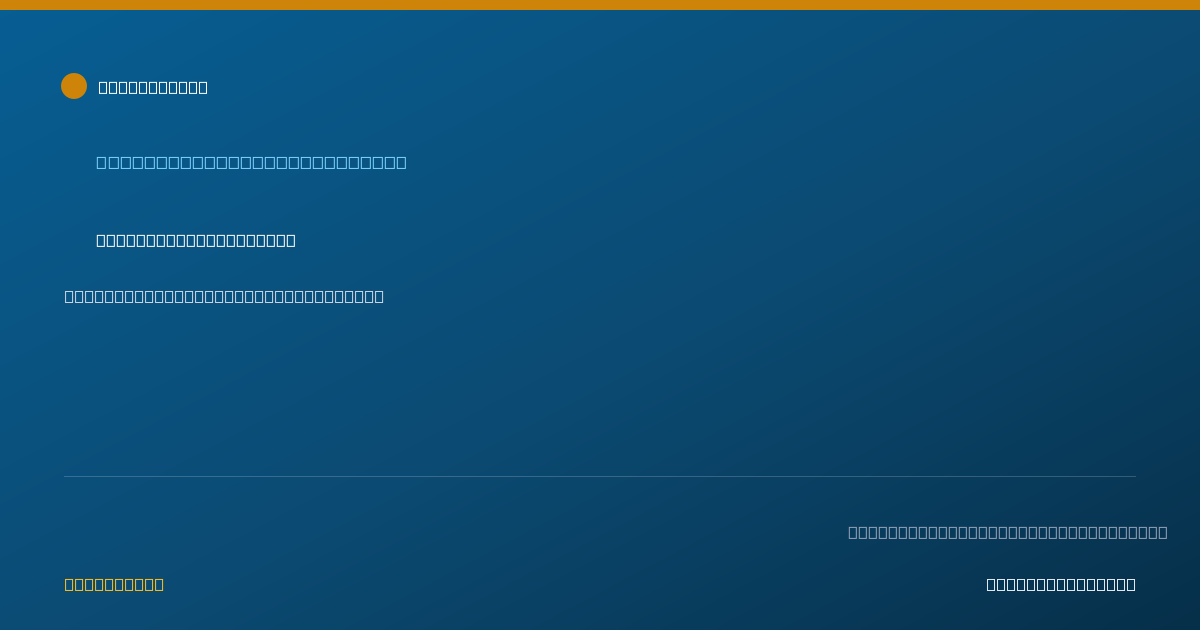Click the light blue text line
Viewport: 1200px width, 630px height.
point(251,162)
